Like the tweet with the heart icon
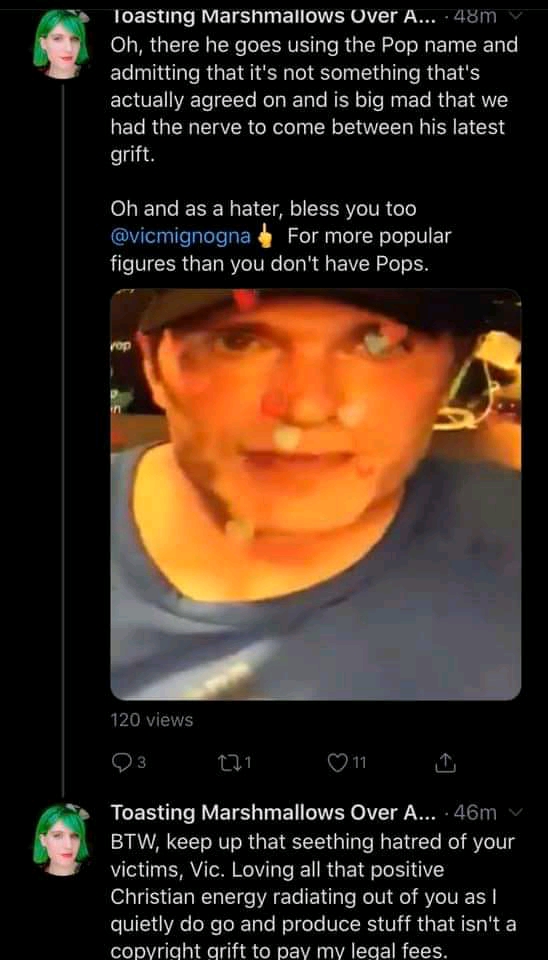This screenshot has height=960, width=548. (x=337, y=763)
